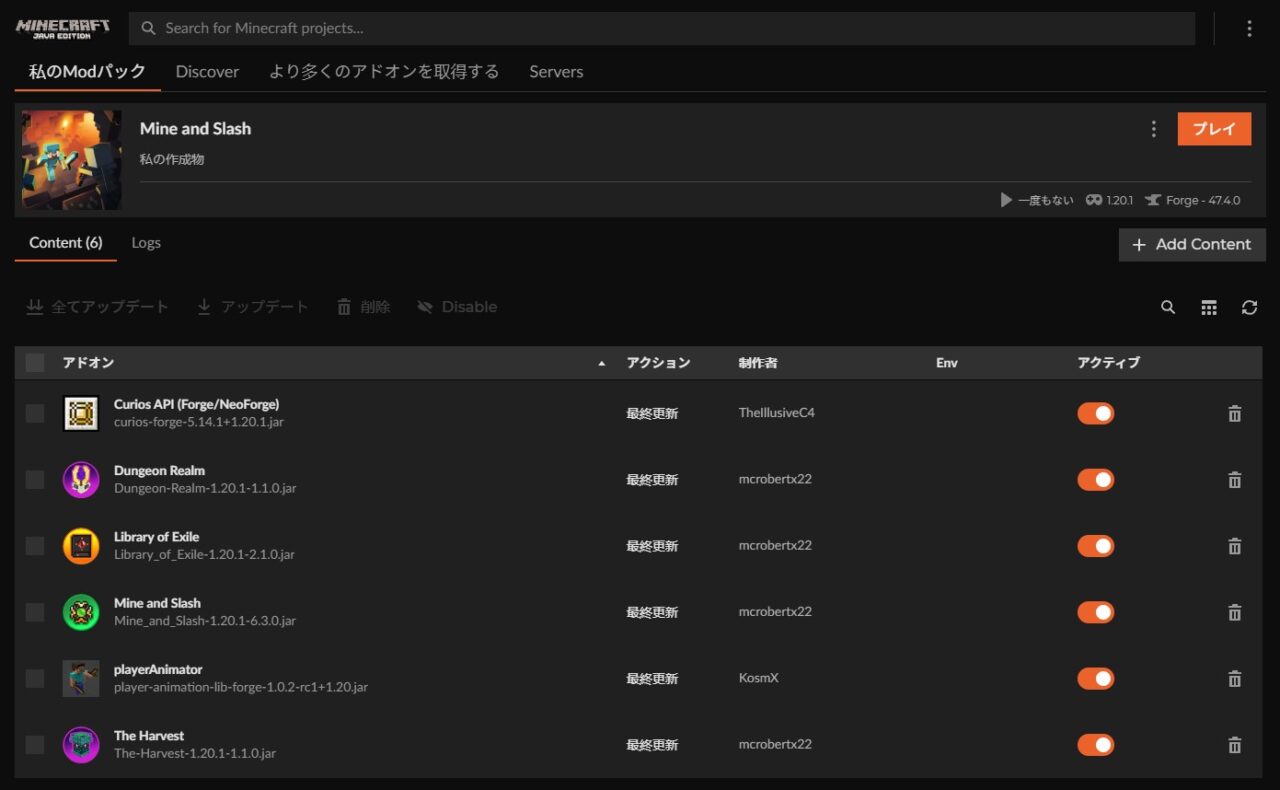Switch to the Discover tab

(x=207, y=72)
